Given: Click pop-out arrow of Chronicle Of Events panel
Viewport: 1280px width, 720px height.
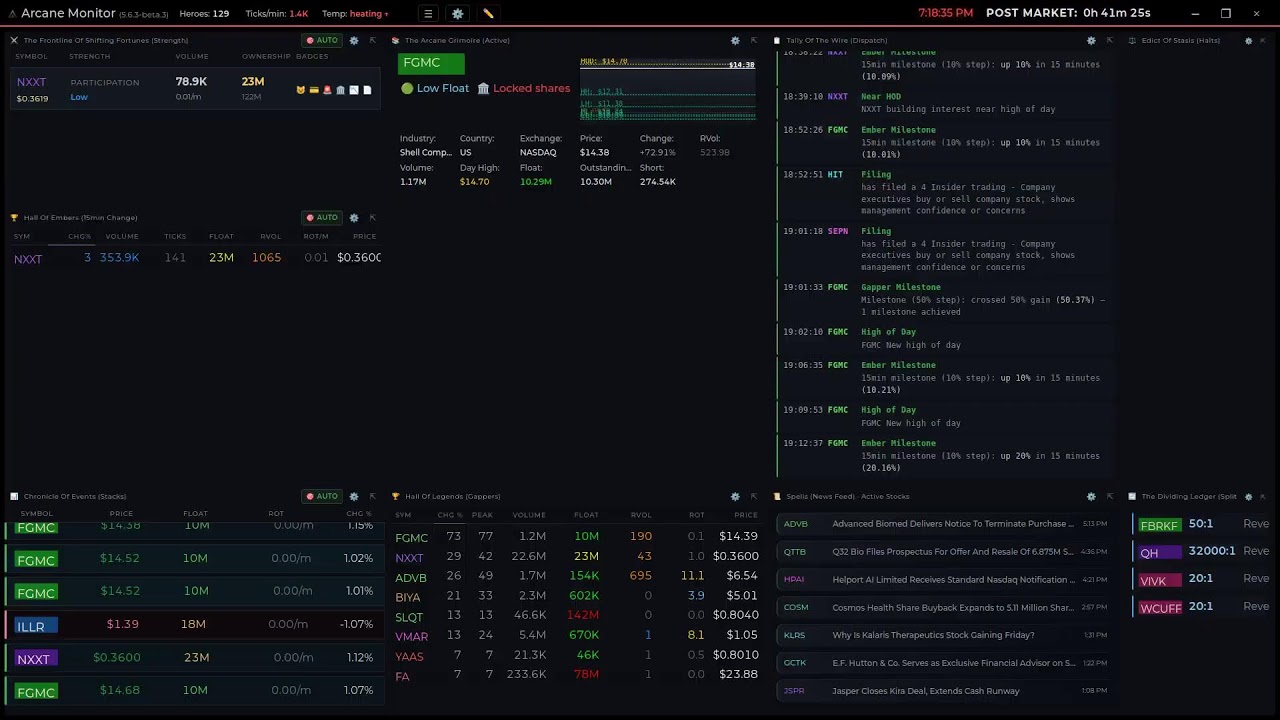Looking at the screenshot, I should [372, 496].
